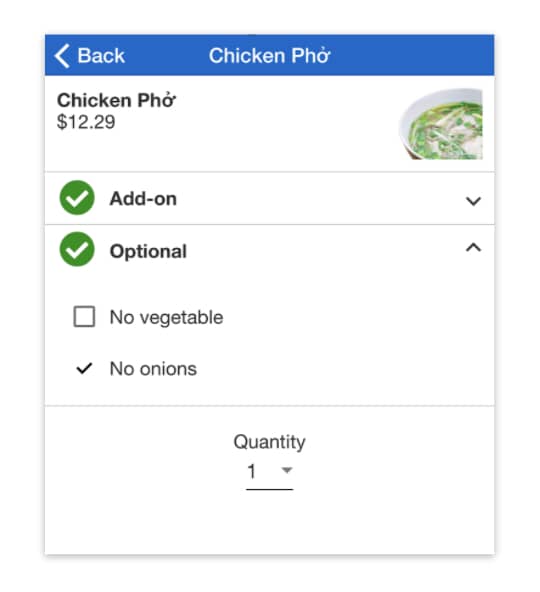Expand the Add-on section using its chevron
Screen dimensions: 540x592
[473, 201]
